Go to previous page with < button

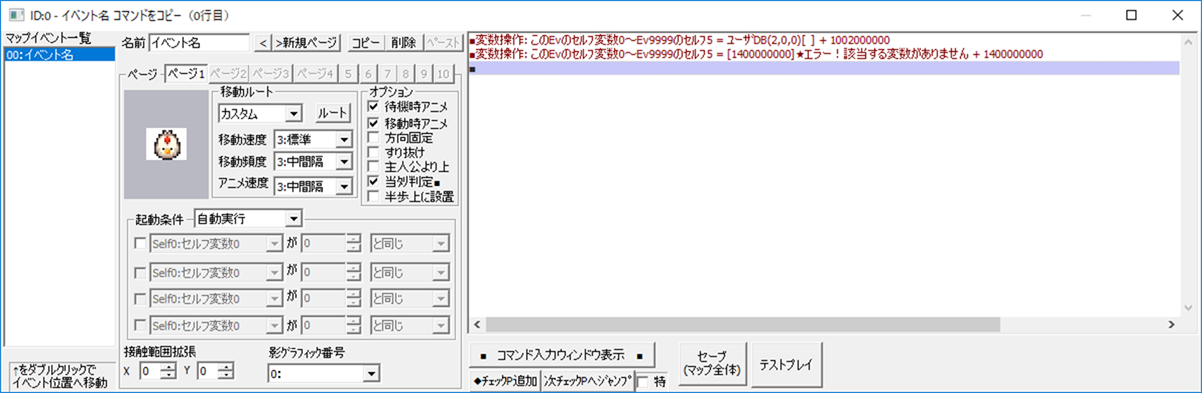[263, 43]
